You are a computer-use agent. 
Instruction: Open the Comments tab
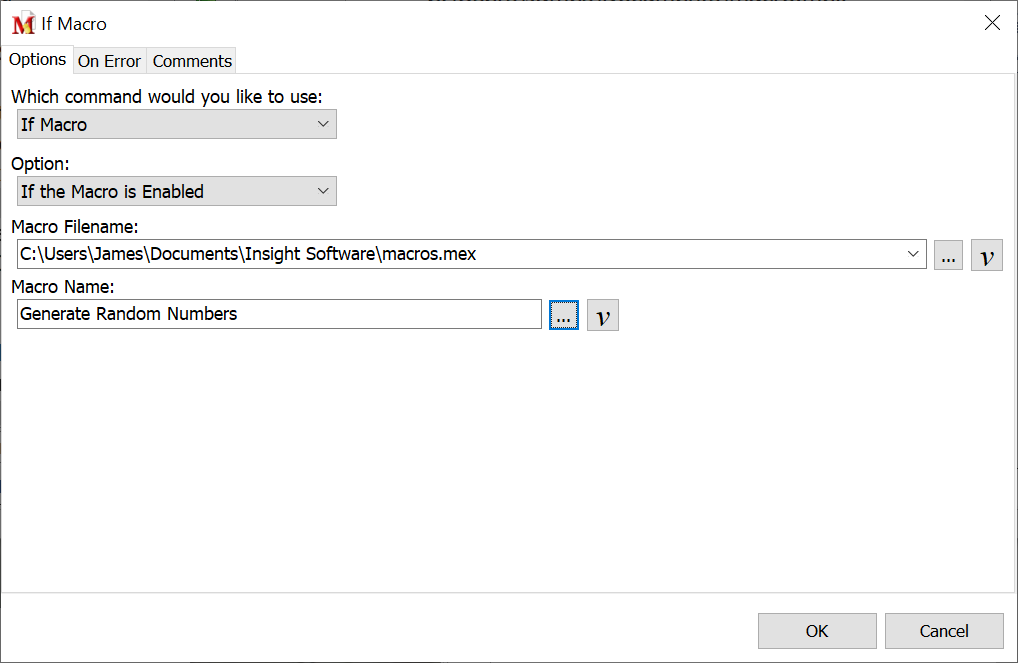pos(192,61)
